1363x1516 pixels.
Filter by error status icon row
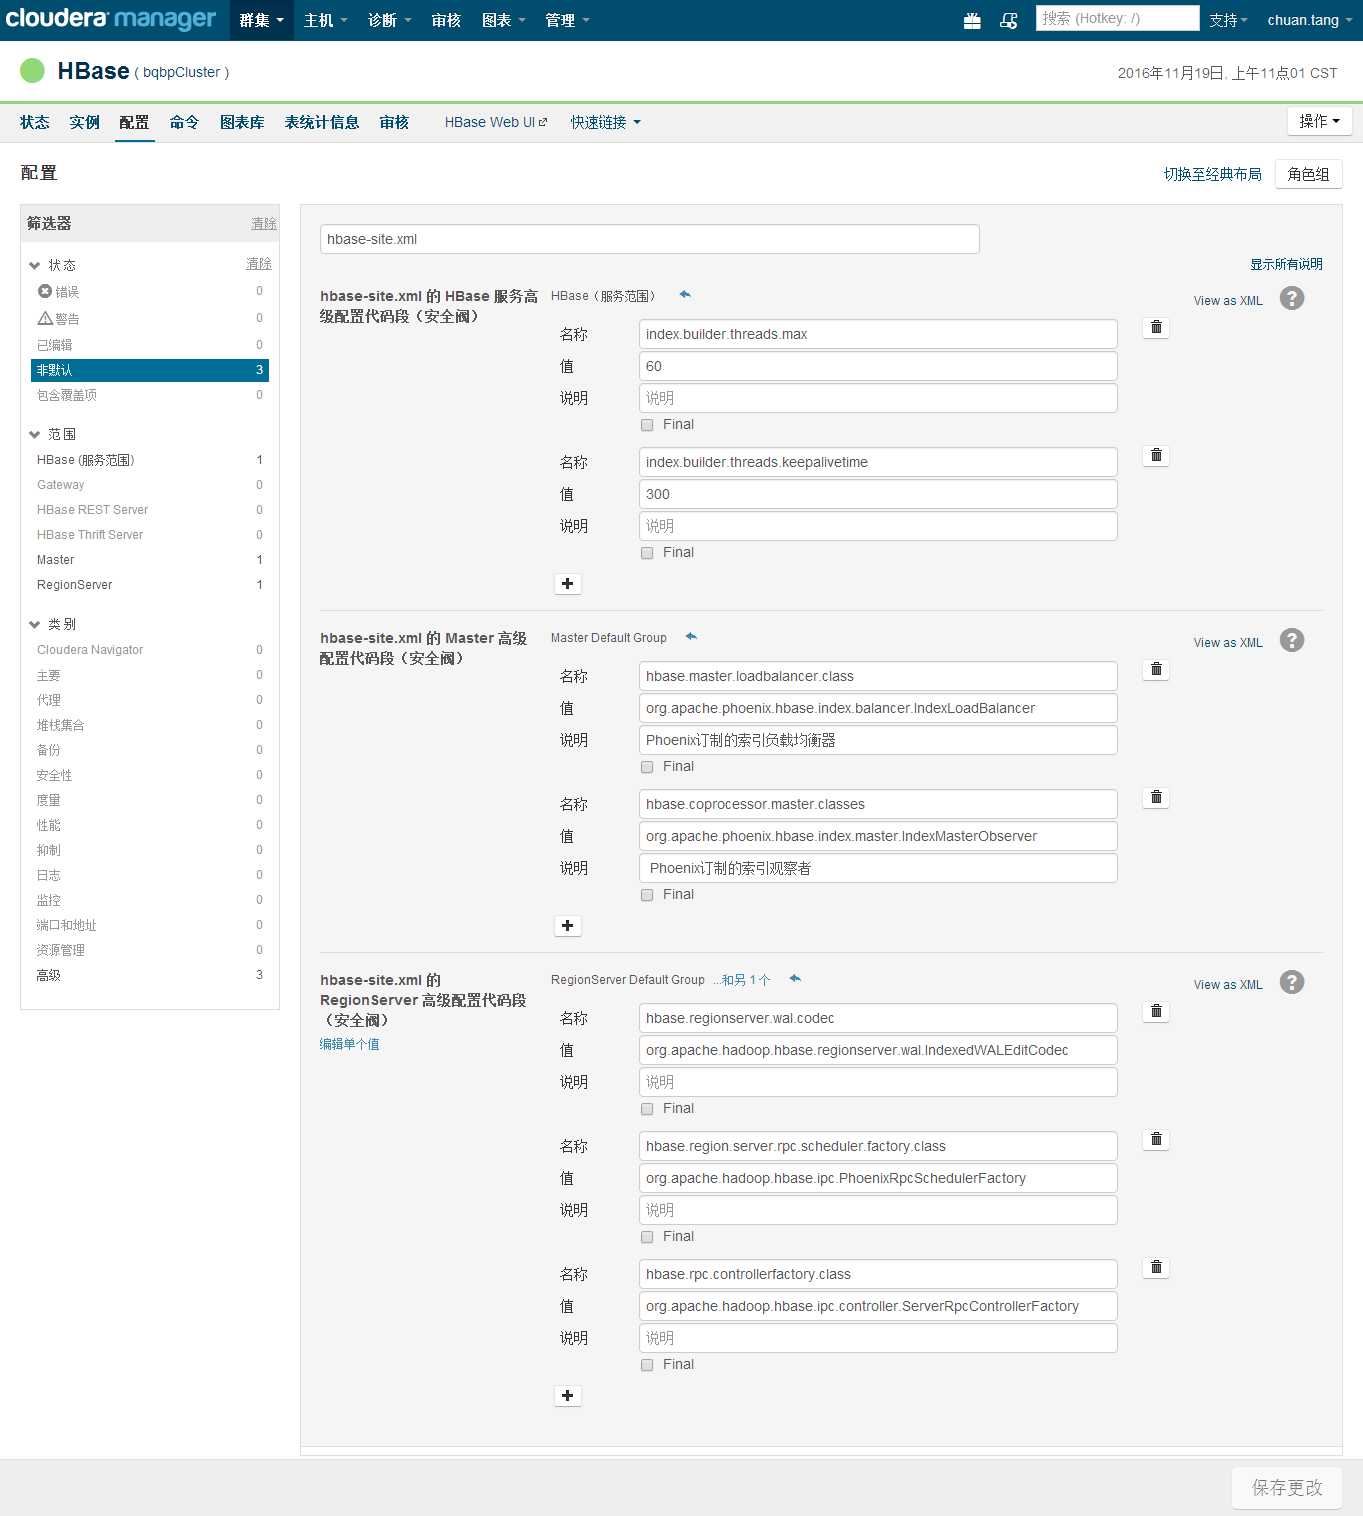[150, 291]
